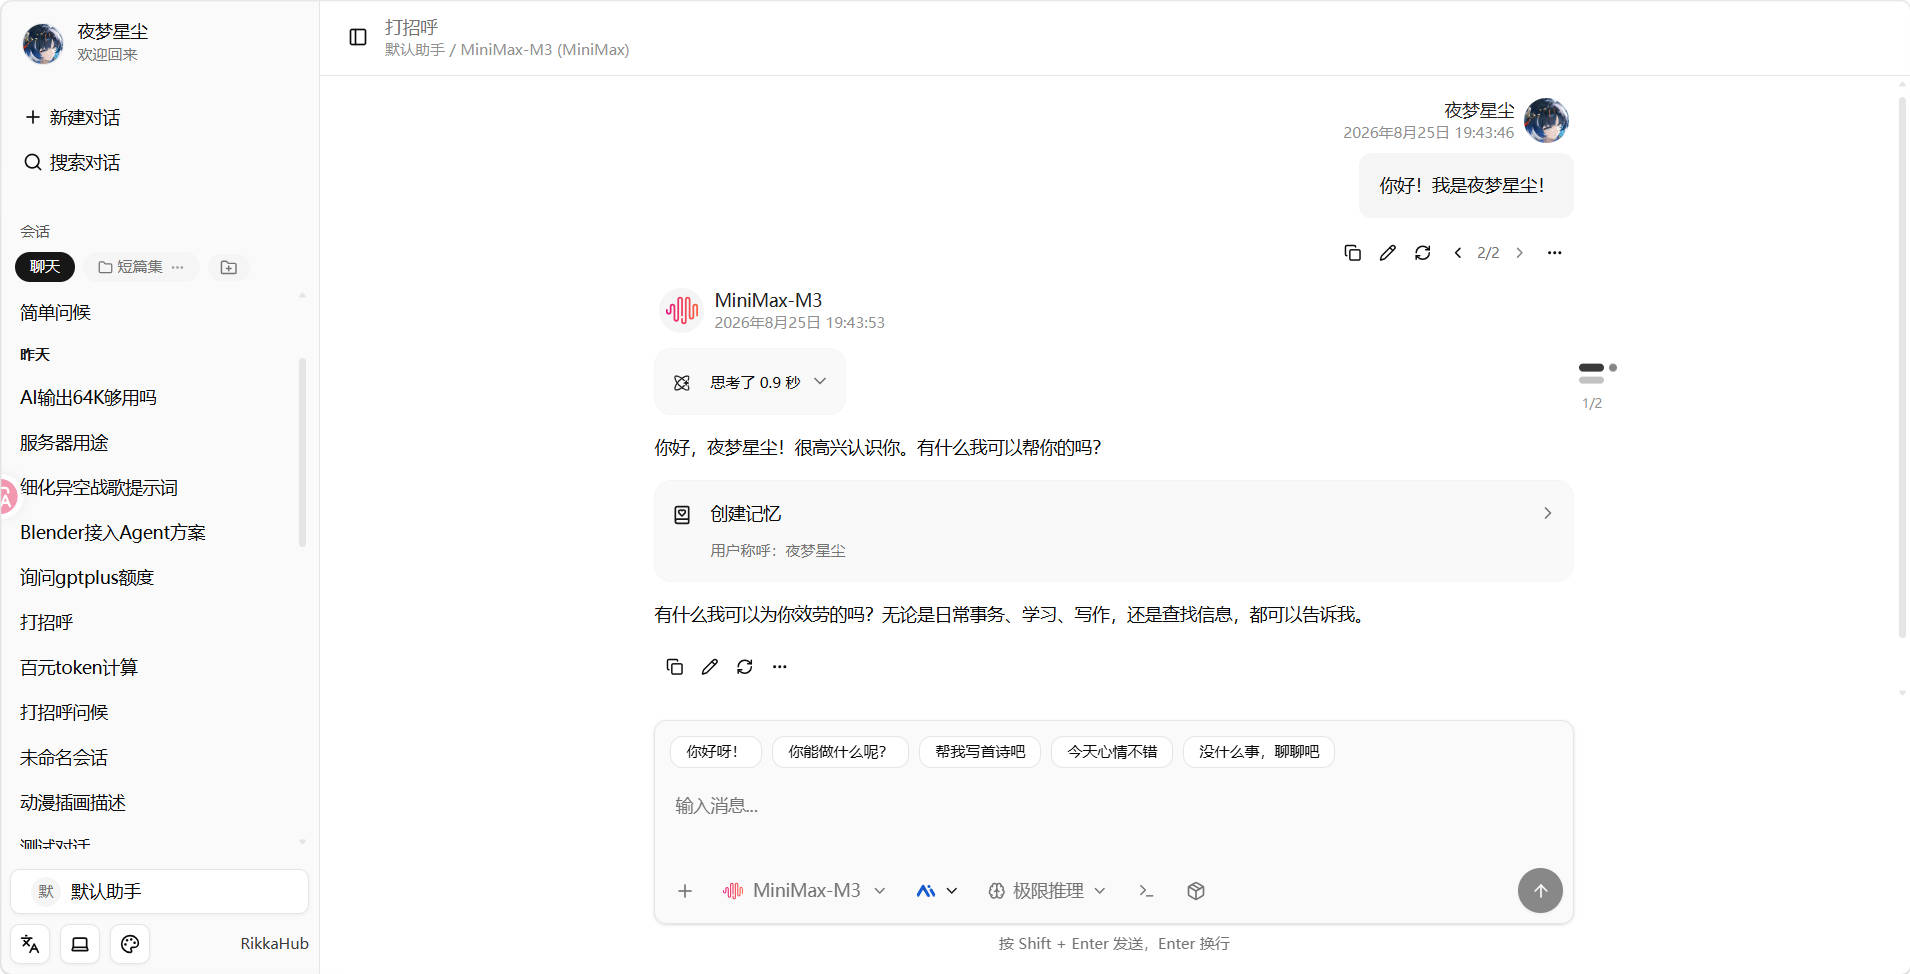Edit the MiniMax-M3 reply
Viewport: 1910px width, 974px height.
tap(709, 667)
